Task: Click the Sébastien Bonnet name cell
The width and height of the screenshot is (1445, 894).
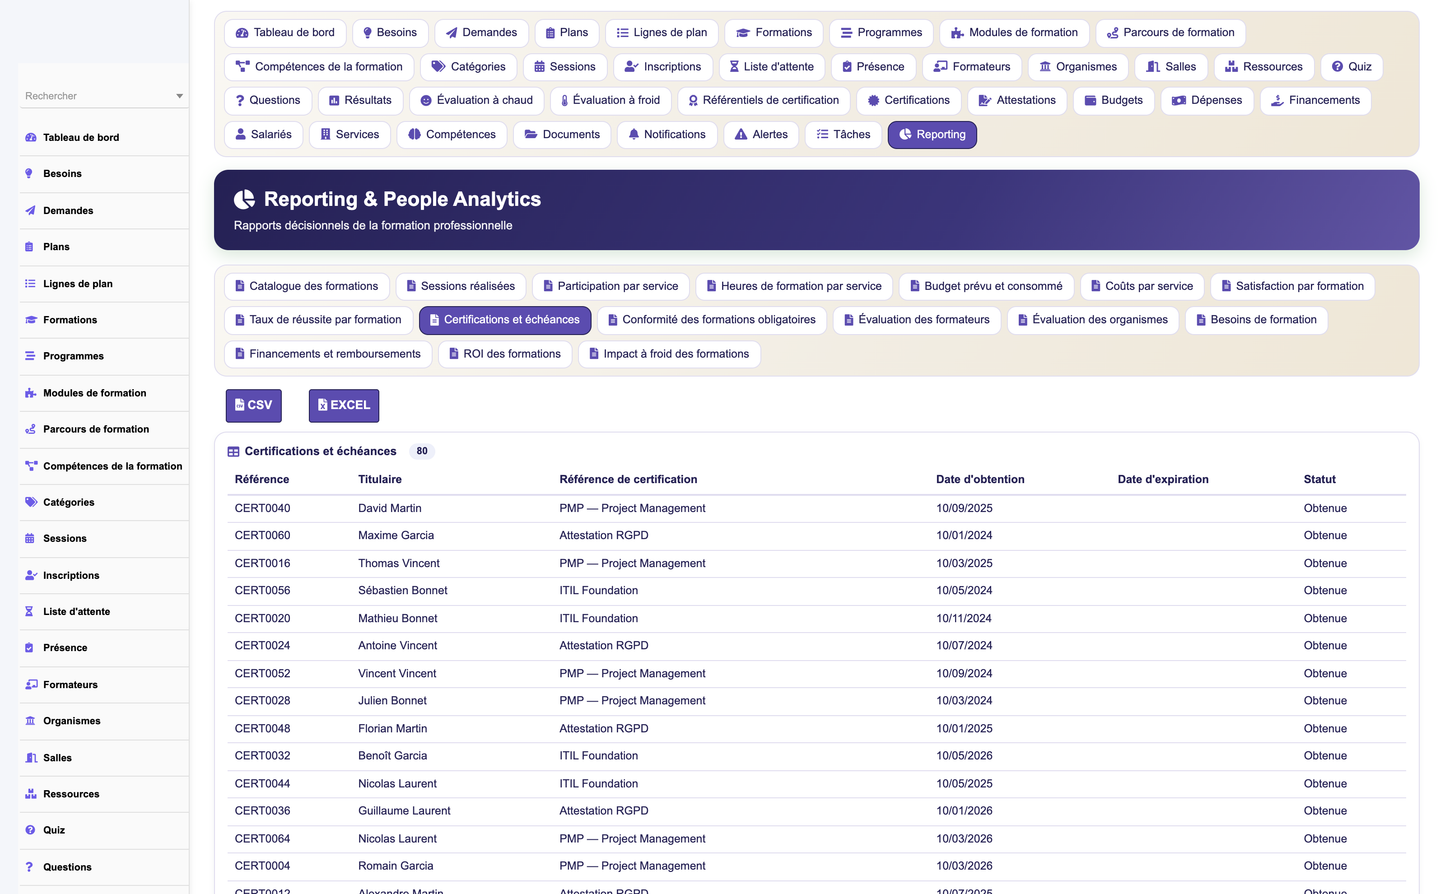Action: 403,591
